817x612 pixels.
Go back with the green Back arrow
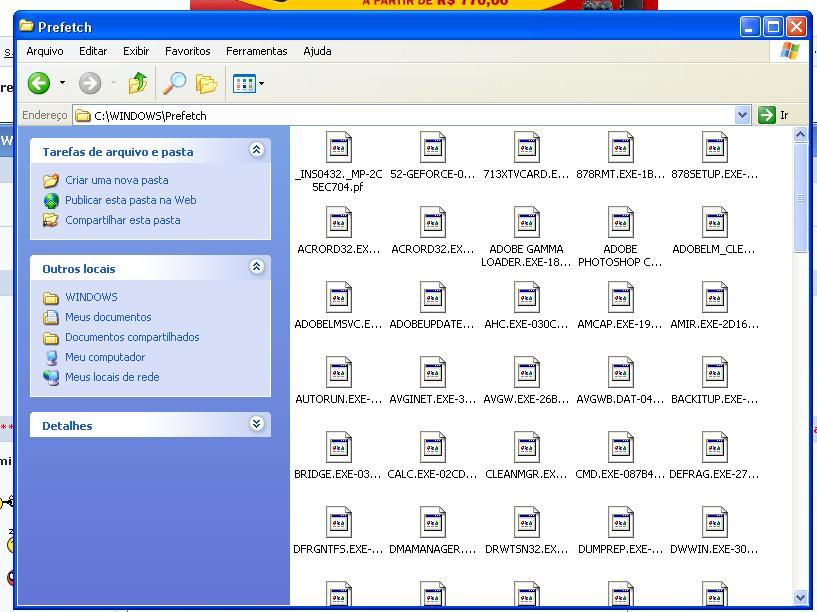(39, 83)
